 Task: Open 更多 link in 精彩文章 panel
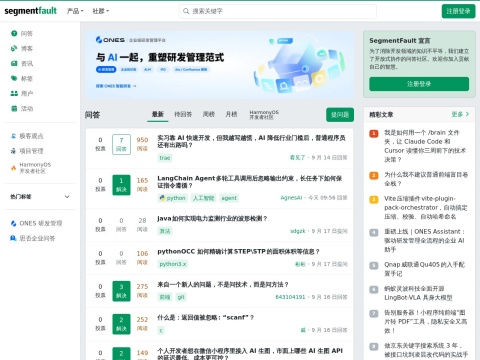point(460,114)
